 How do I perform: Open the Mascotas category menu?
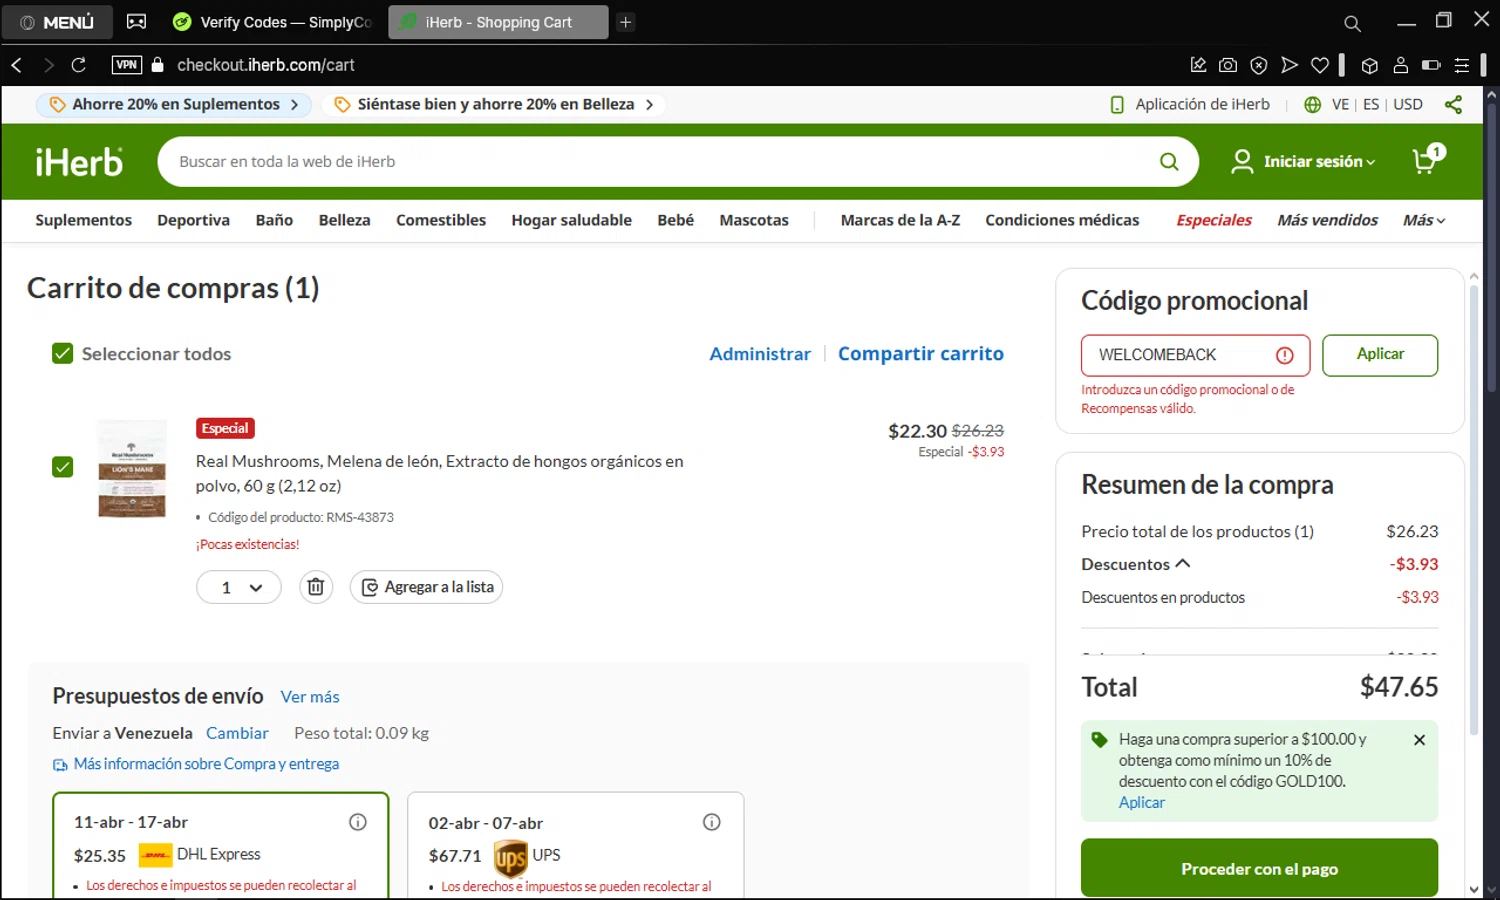pos(754,220)
